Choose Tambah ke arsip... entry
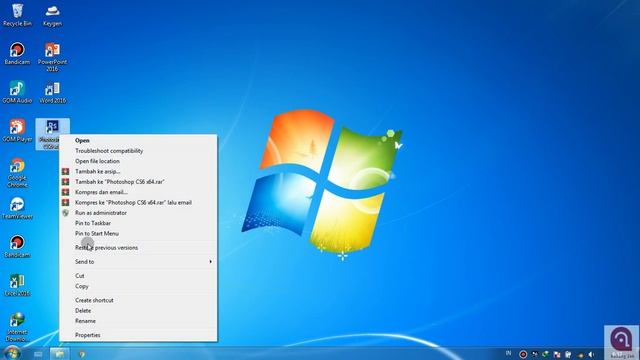Image resolution: width=640 pixels, height=360 pixels. [138, 171]
